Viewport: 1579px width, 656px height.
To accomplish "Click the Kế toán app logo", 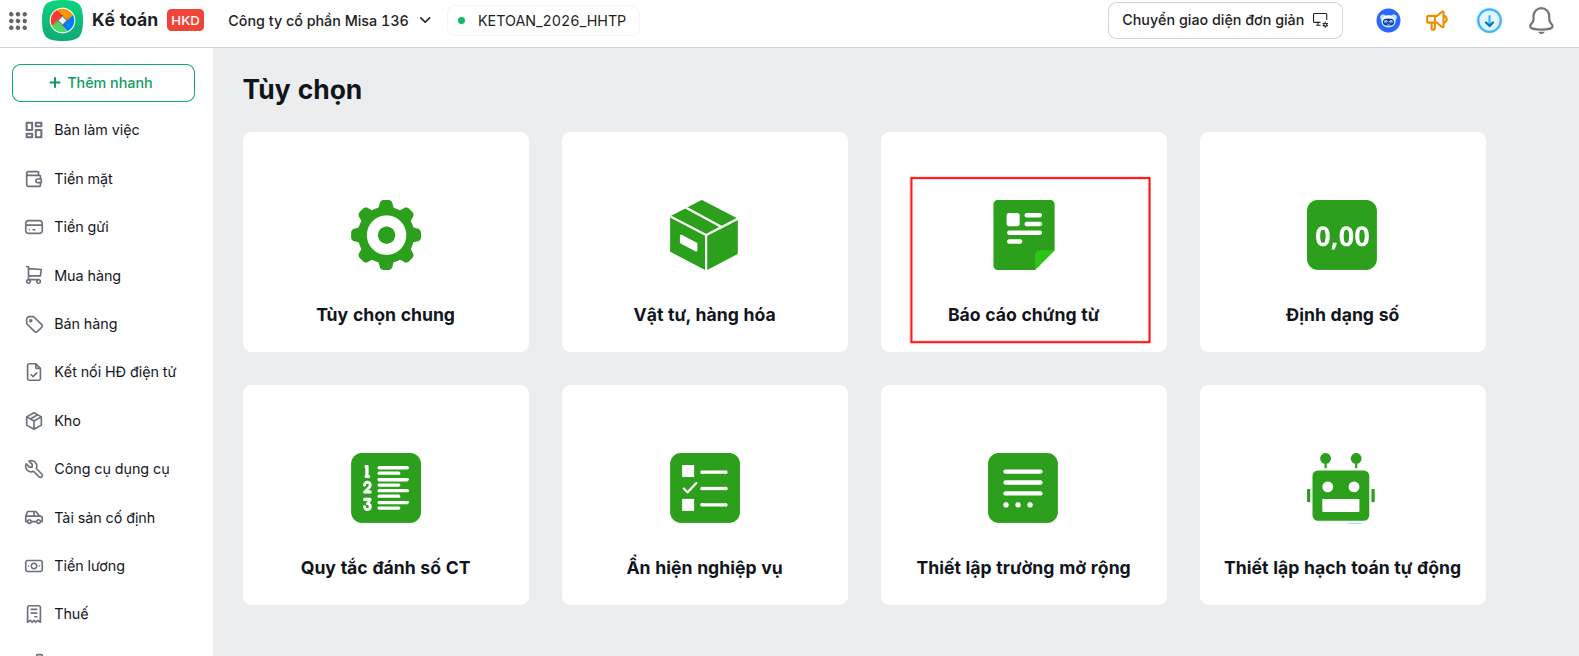I will [62, 20].
